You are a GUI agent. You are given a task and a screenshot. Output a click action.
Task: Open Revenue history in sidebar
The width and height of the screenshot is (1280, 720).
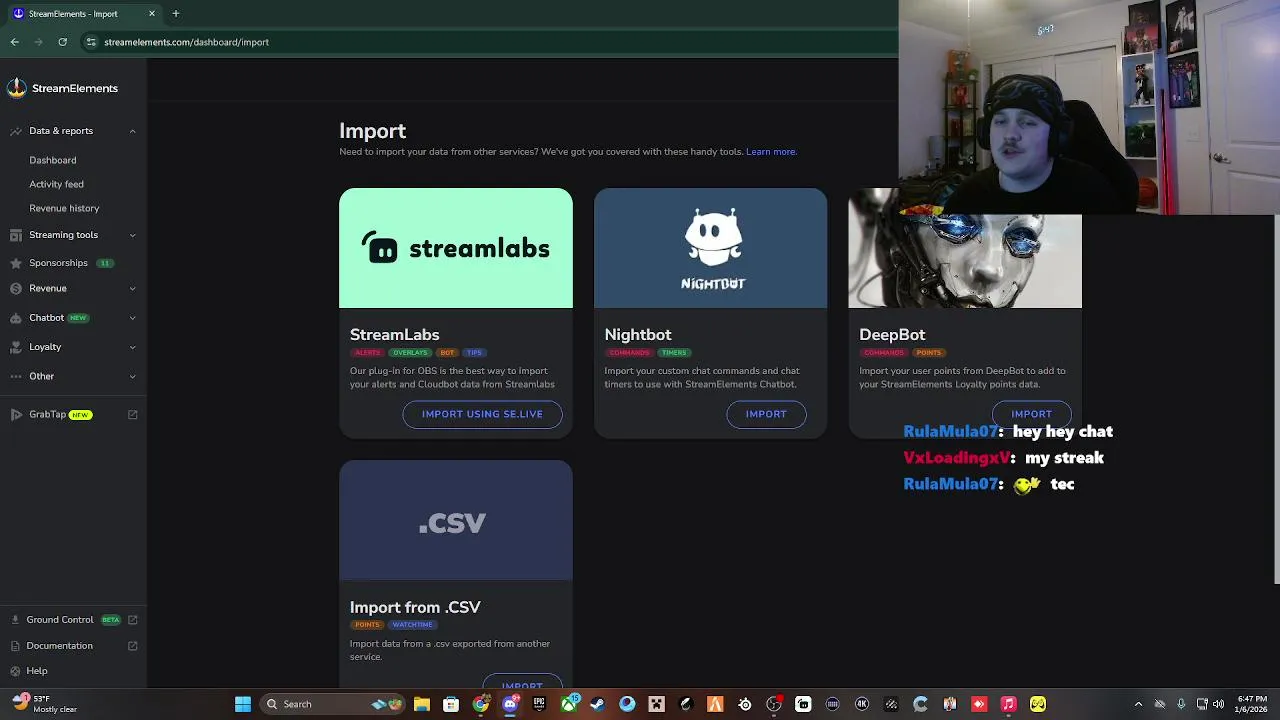pos(64,208)
